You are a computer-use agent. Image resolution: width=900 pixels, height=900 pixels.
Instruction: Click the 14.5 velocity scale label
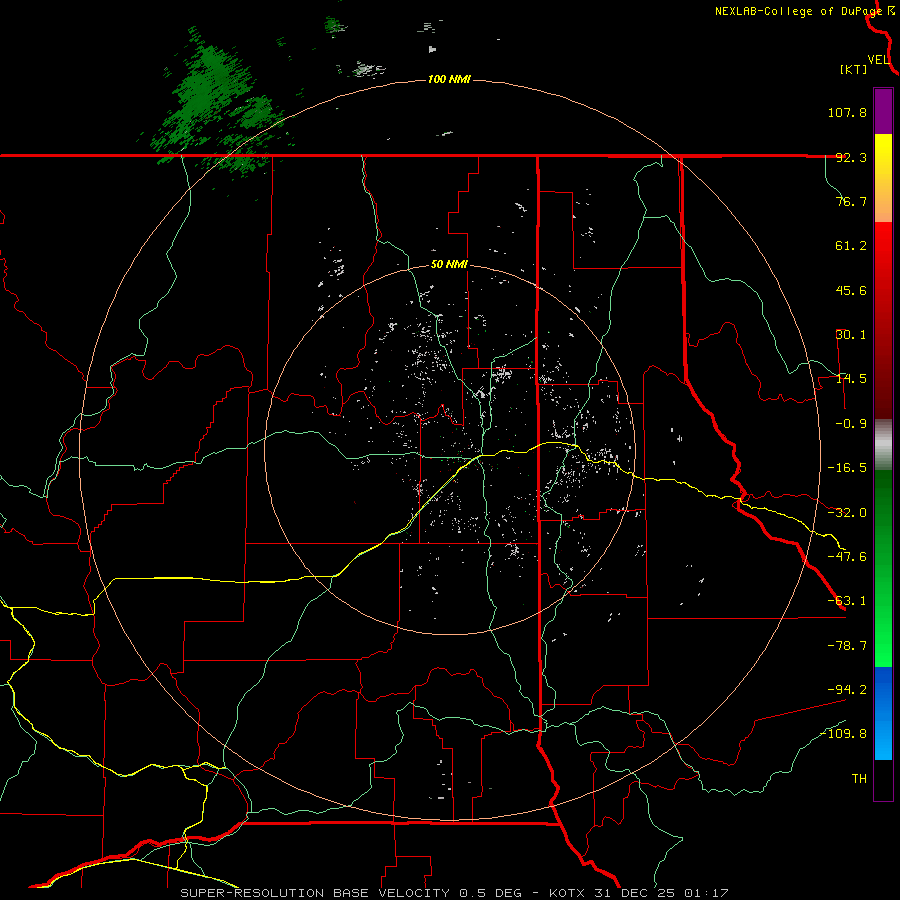(x=851, y=379)
